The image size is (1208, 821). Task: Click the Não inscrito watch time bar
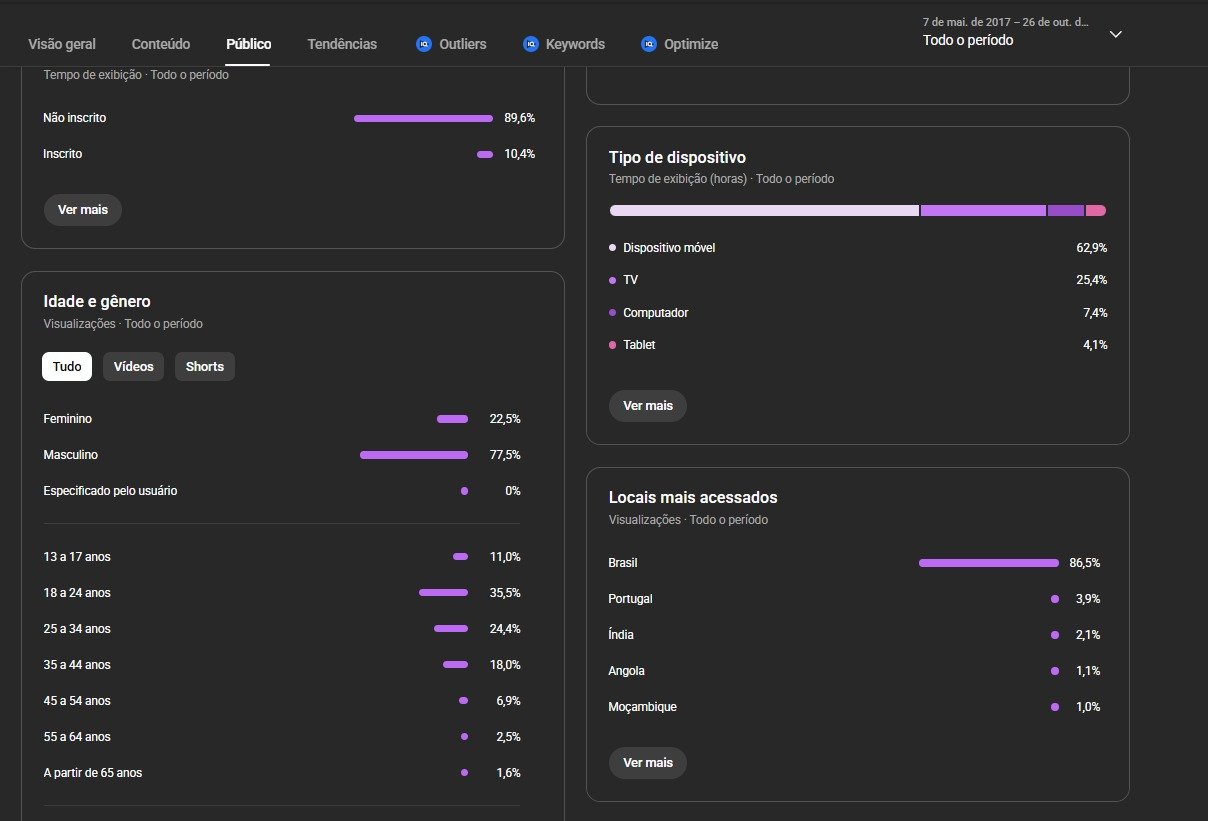point(423,118)
